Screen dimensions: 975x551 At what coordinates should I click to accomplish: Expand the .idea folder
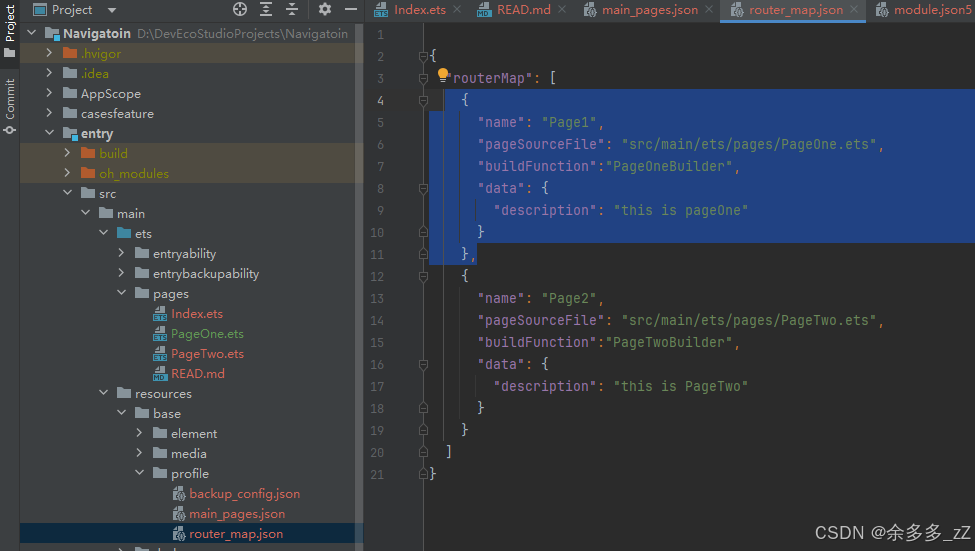point(49,73)
